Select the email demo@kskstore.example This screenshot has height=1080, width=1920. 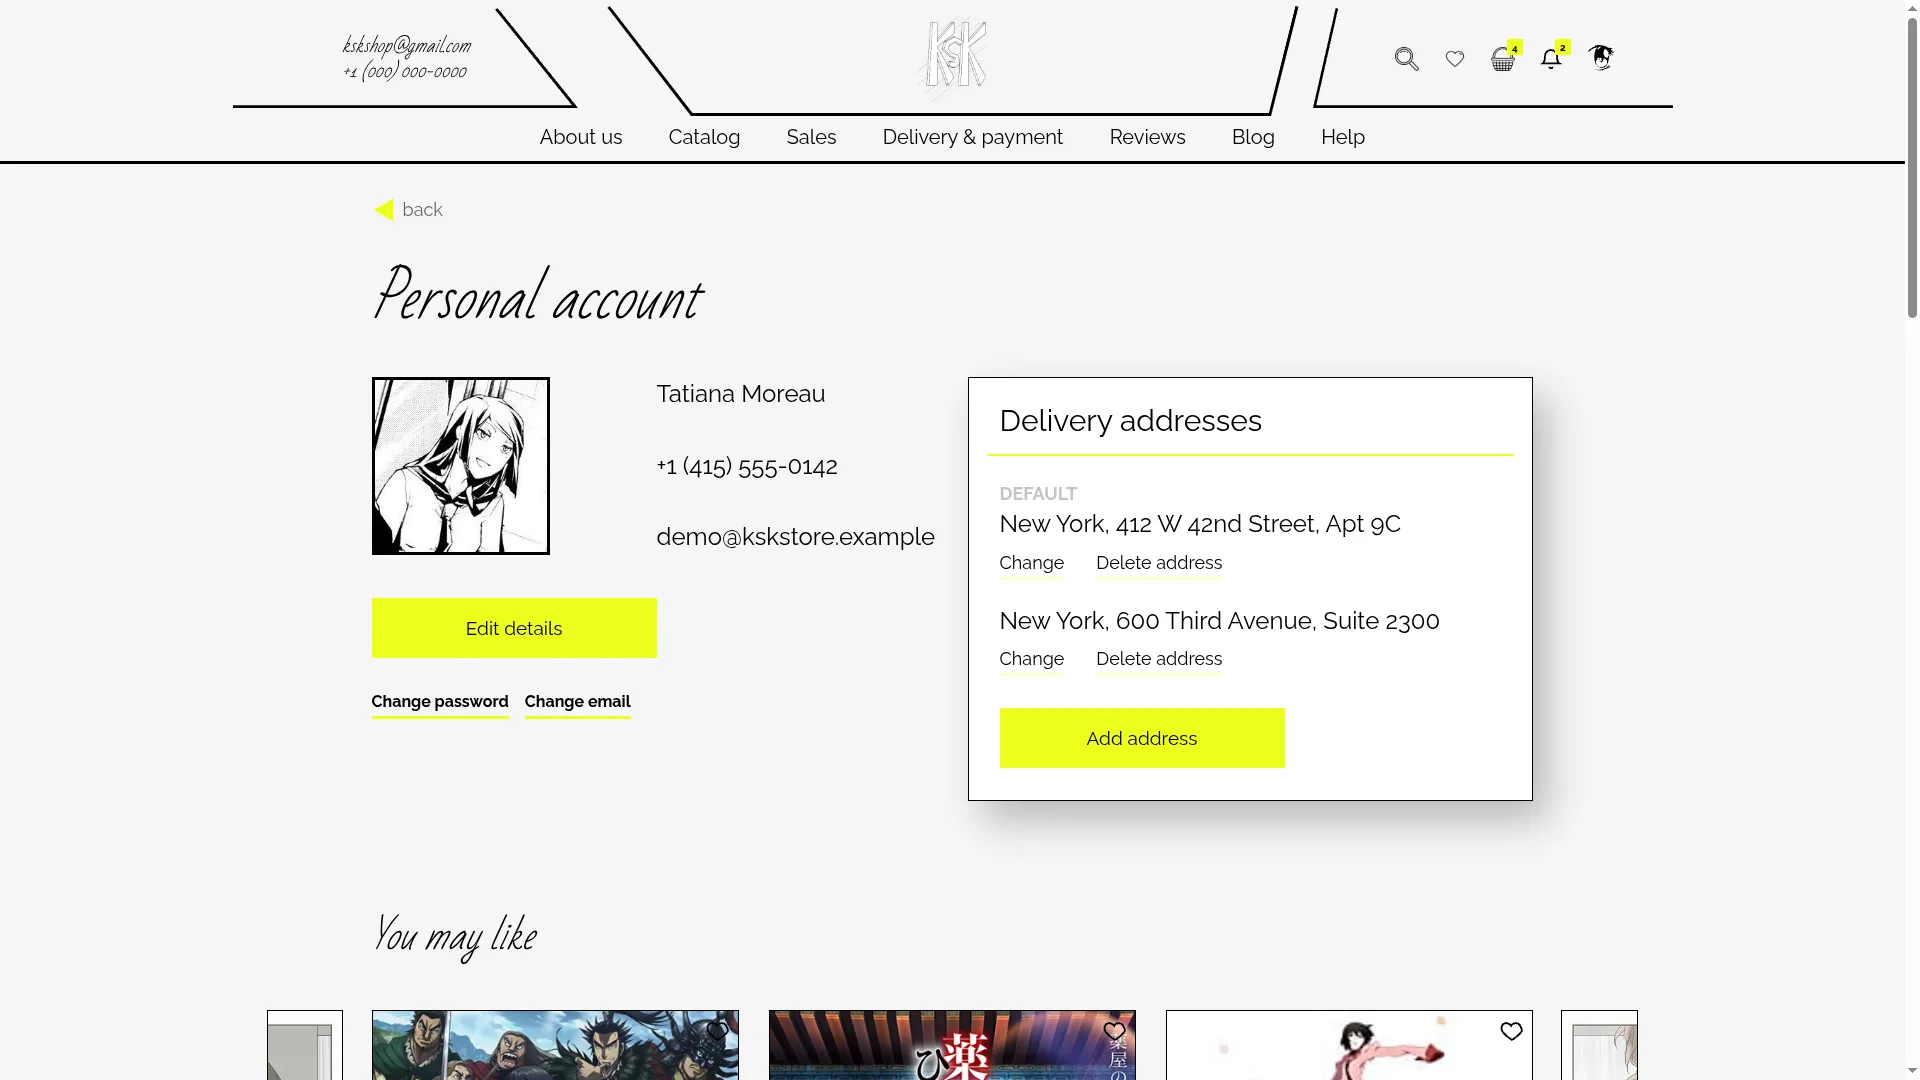pos(795,537)
